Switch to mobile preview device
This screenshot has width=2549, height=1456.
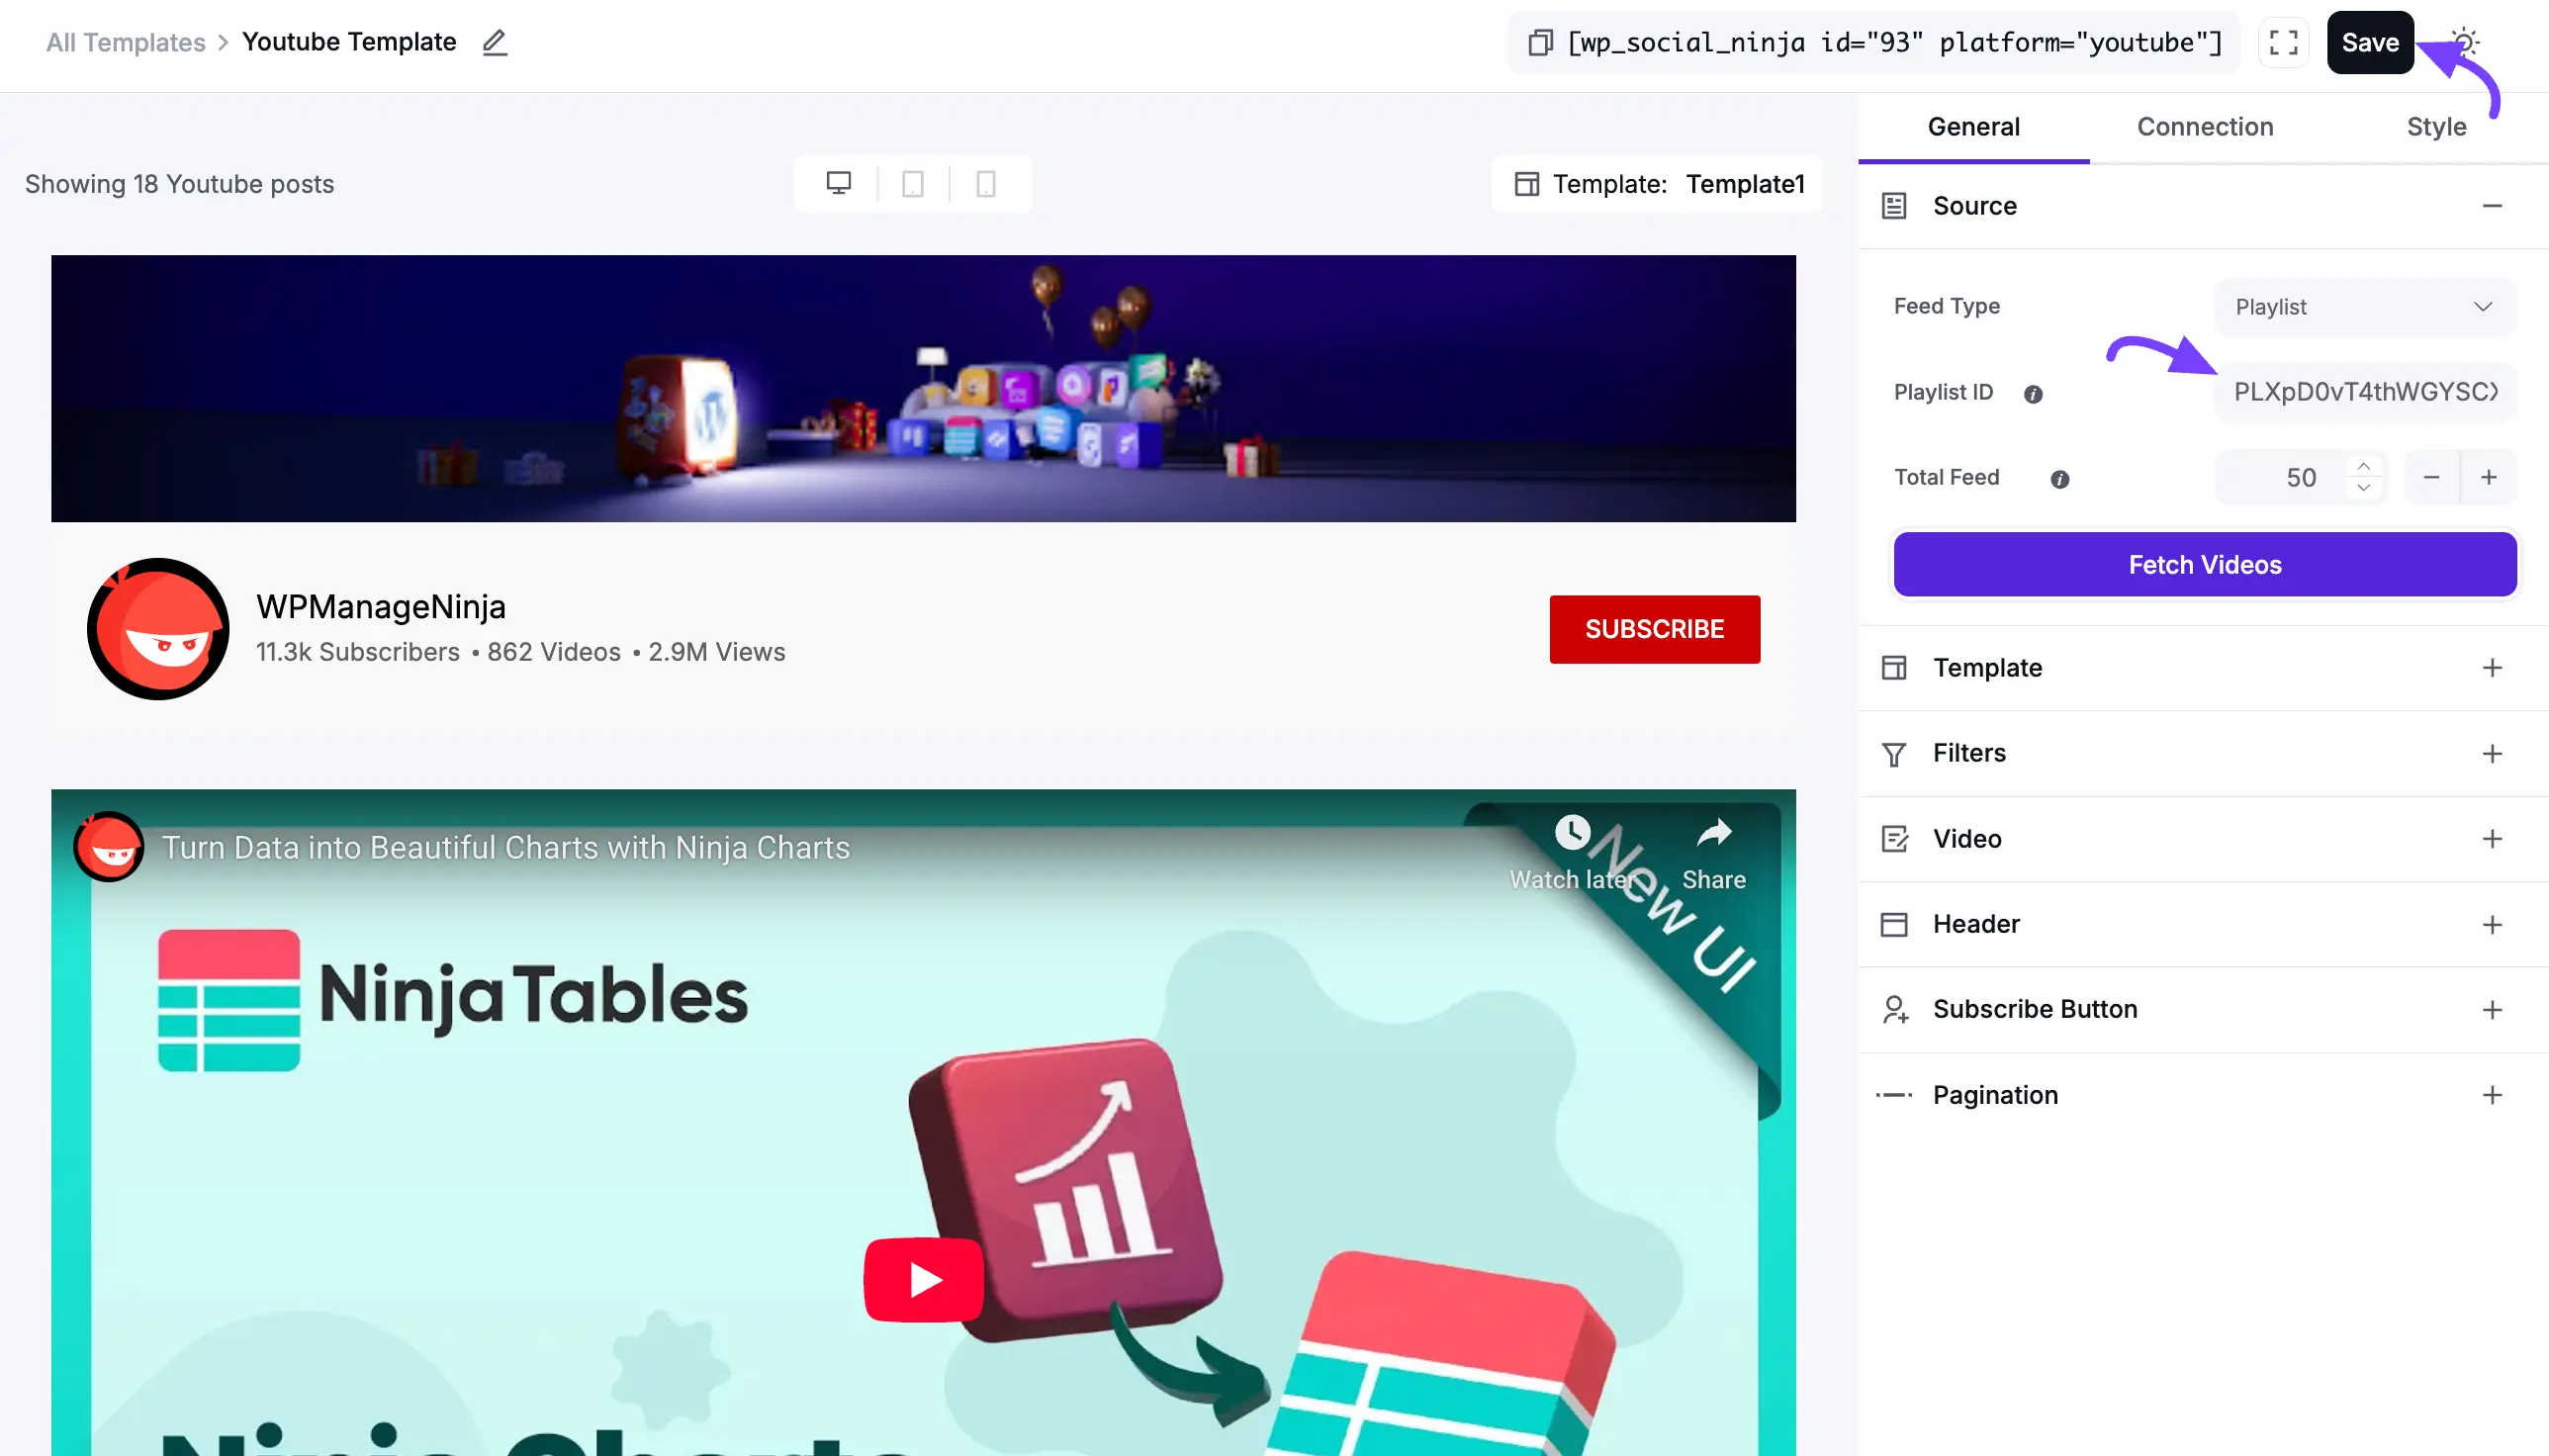[x=985, y=183]
